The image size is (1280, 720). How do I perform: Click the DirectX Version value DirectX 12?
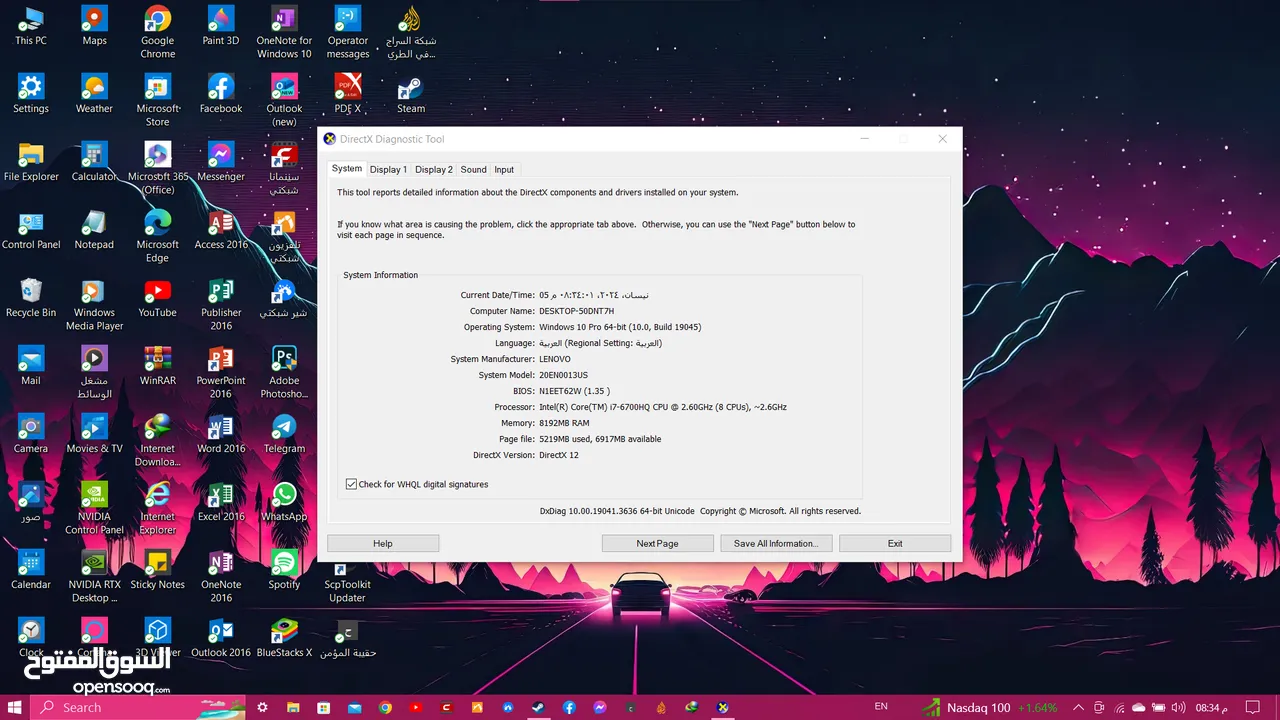pos(559,455)
